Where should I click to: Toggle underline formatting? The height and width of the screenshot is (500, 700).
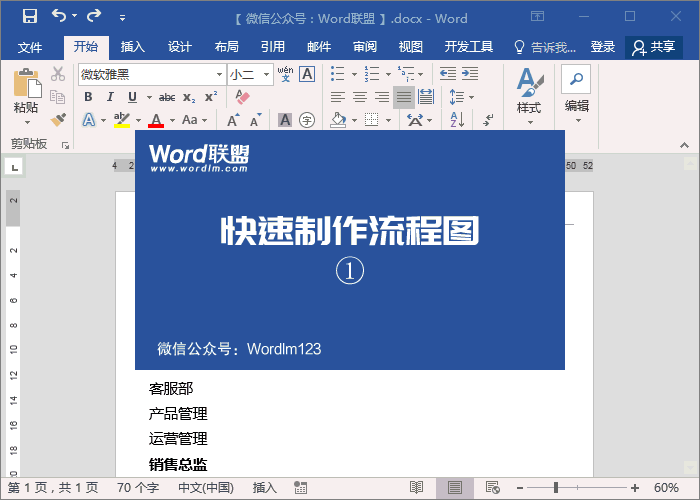[132, 97]
